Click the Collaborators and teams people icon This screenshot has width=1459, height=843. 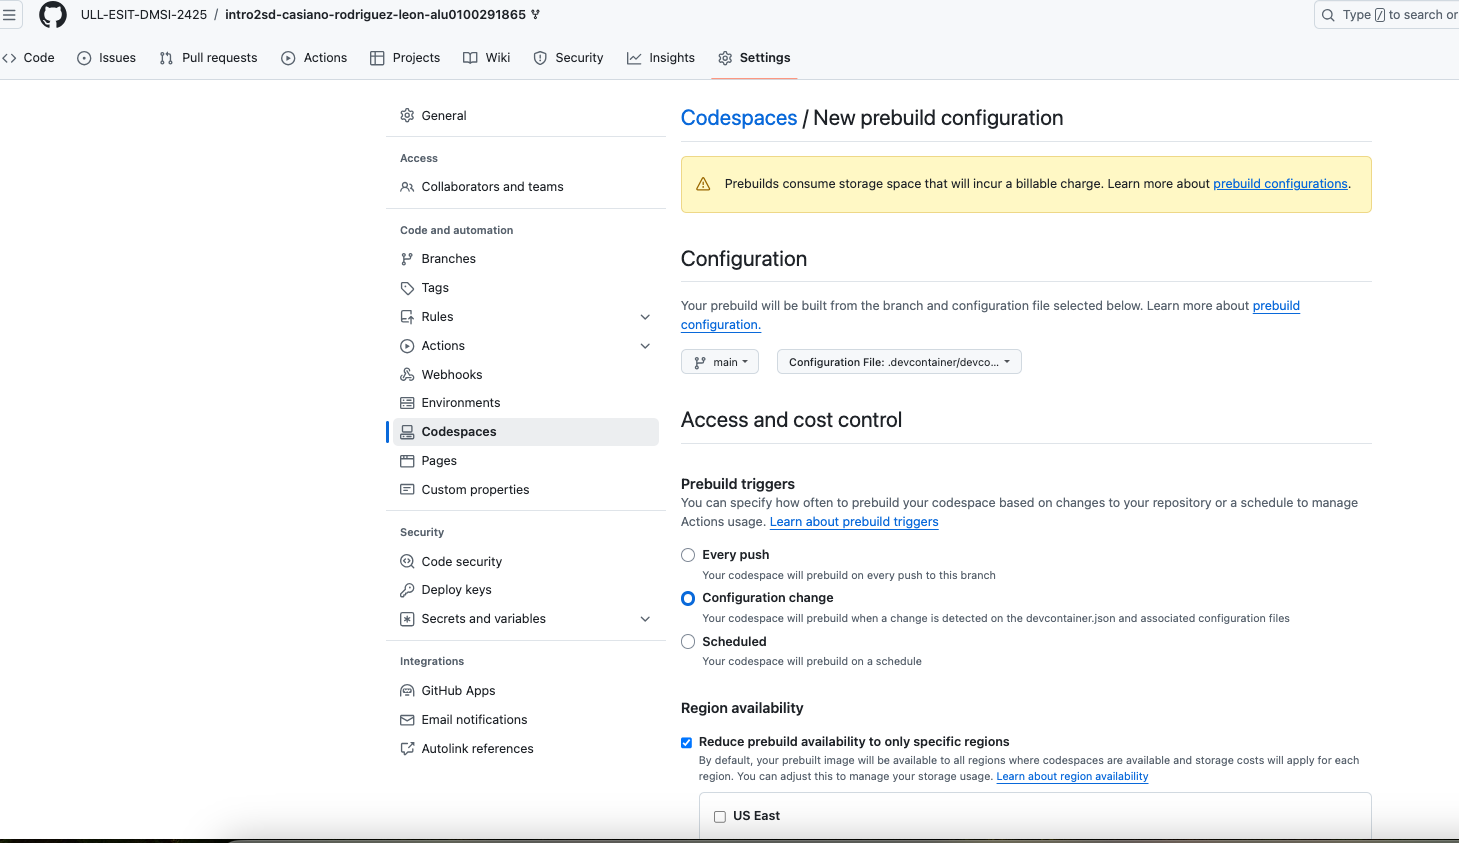[407, 187]
